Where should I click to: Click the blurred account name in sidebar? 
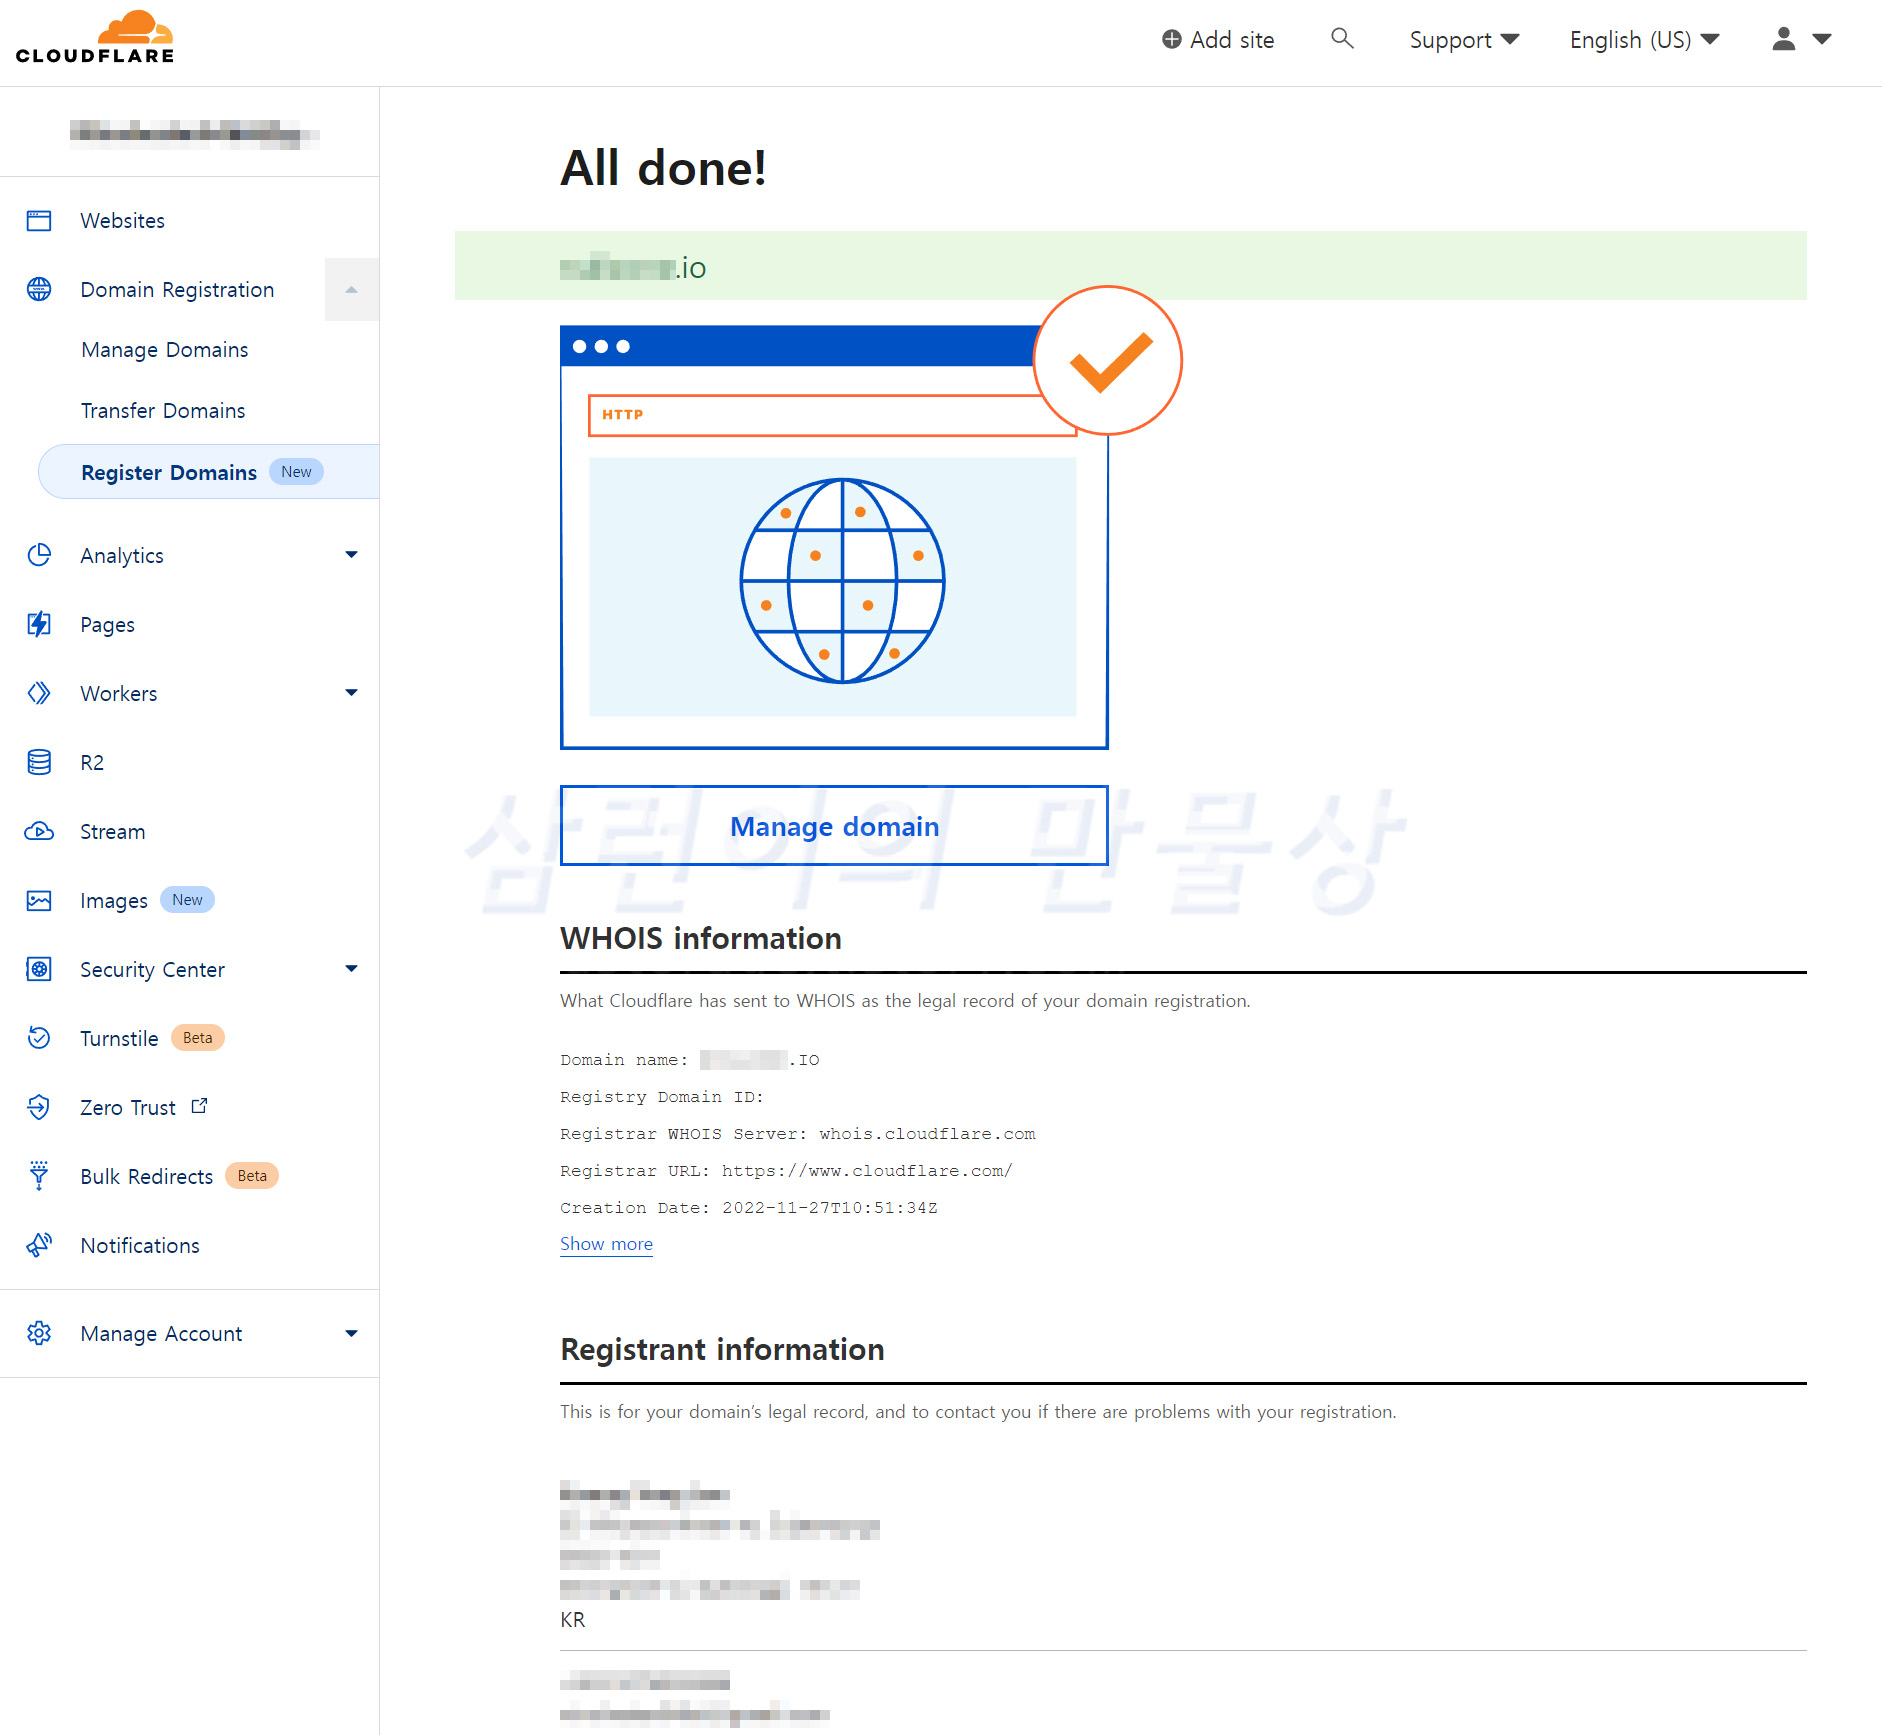pos(193,133)
